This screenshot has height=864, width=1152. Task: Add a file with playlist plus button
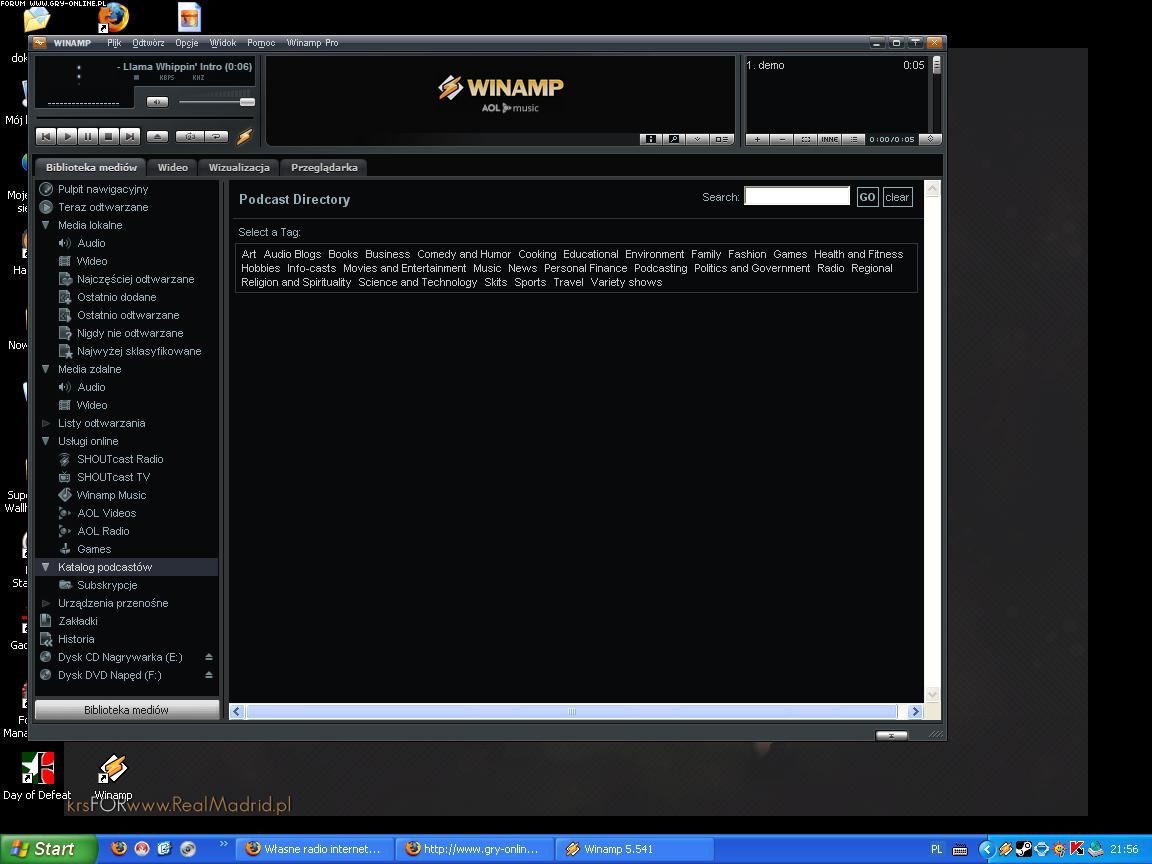757,139
